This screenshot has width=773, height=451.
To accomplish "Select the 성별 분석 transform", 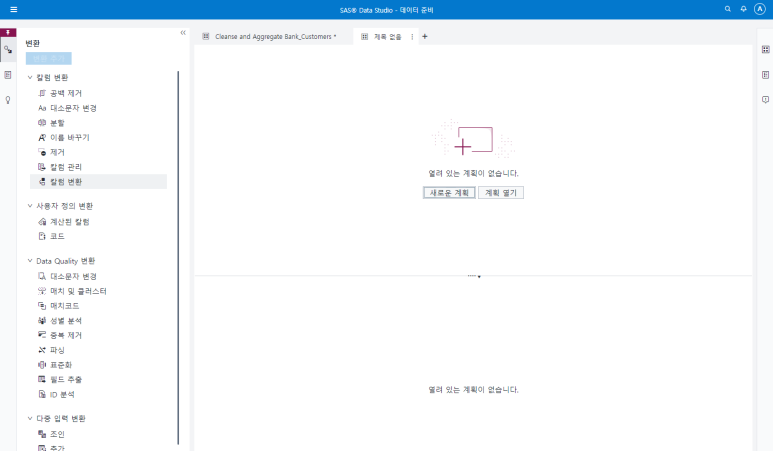I will [99, 321].
